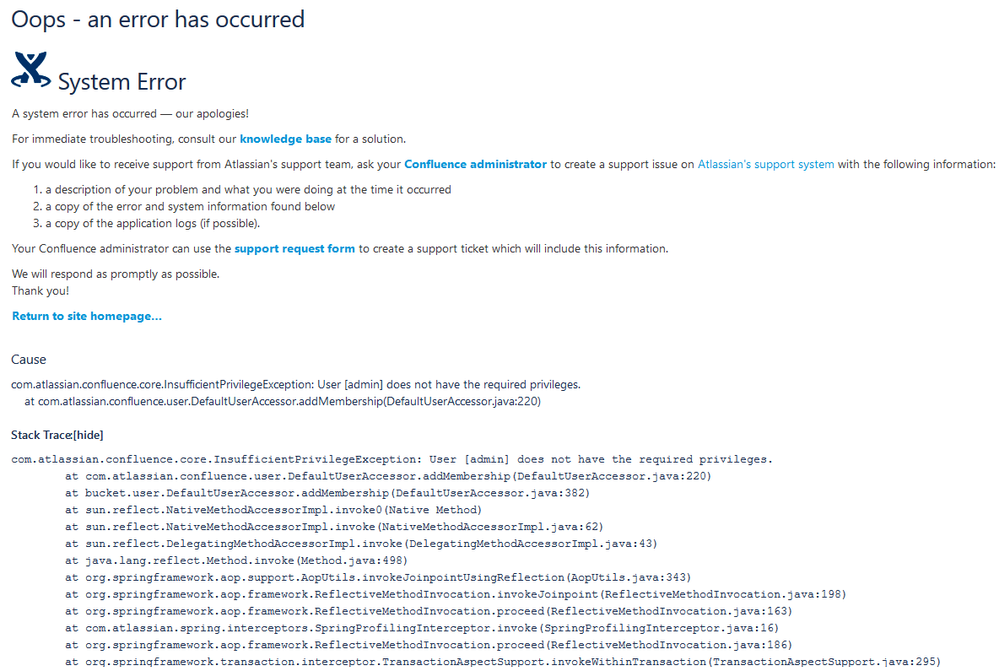This screenshot has height=667, width=999.
Task: Select stack line bucket.user.DefaultUserAccessor.addMembership
Action: pos(327,493)
